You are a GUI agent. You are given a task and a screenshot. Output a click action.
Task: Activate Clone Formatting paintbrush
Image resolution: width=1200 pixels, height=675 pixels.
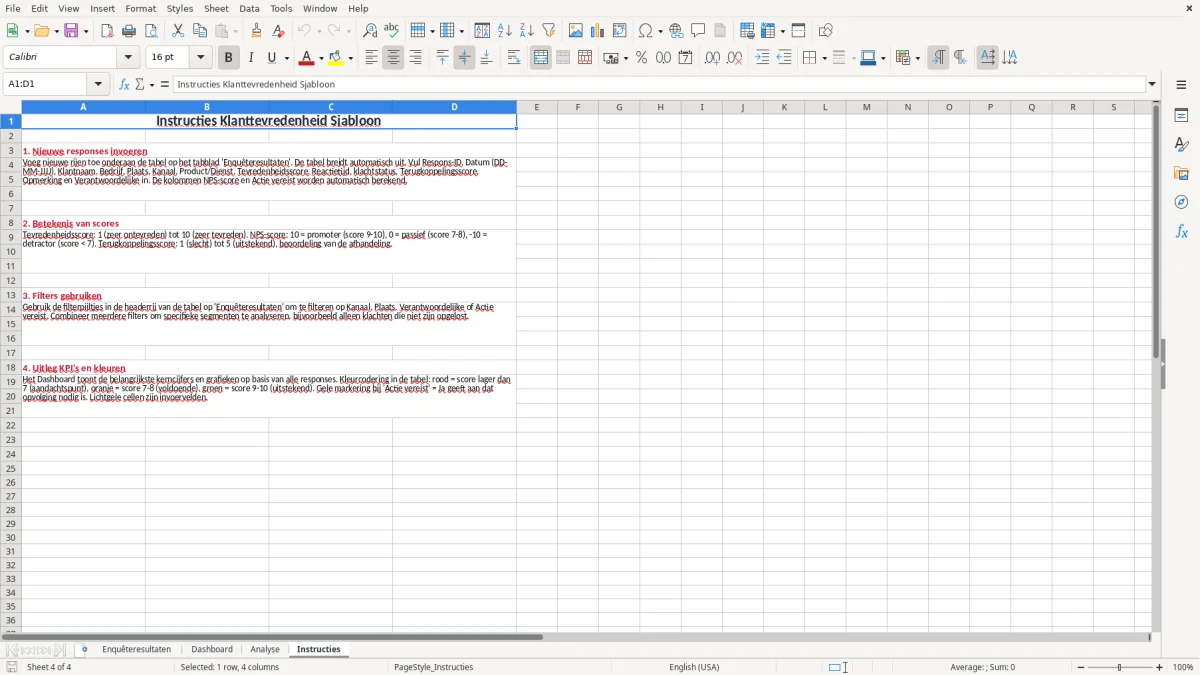coord(257,31)
